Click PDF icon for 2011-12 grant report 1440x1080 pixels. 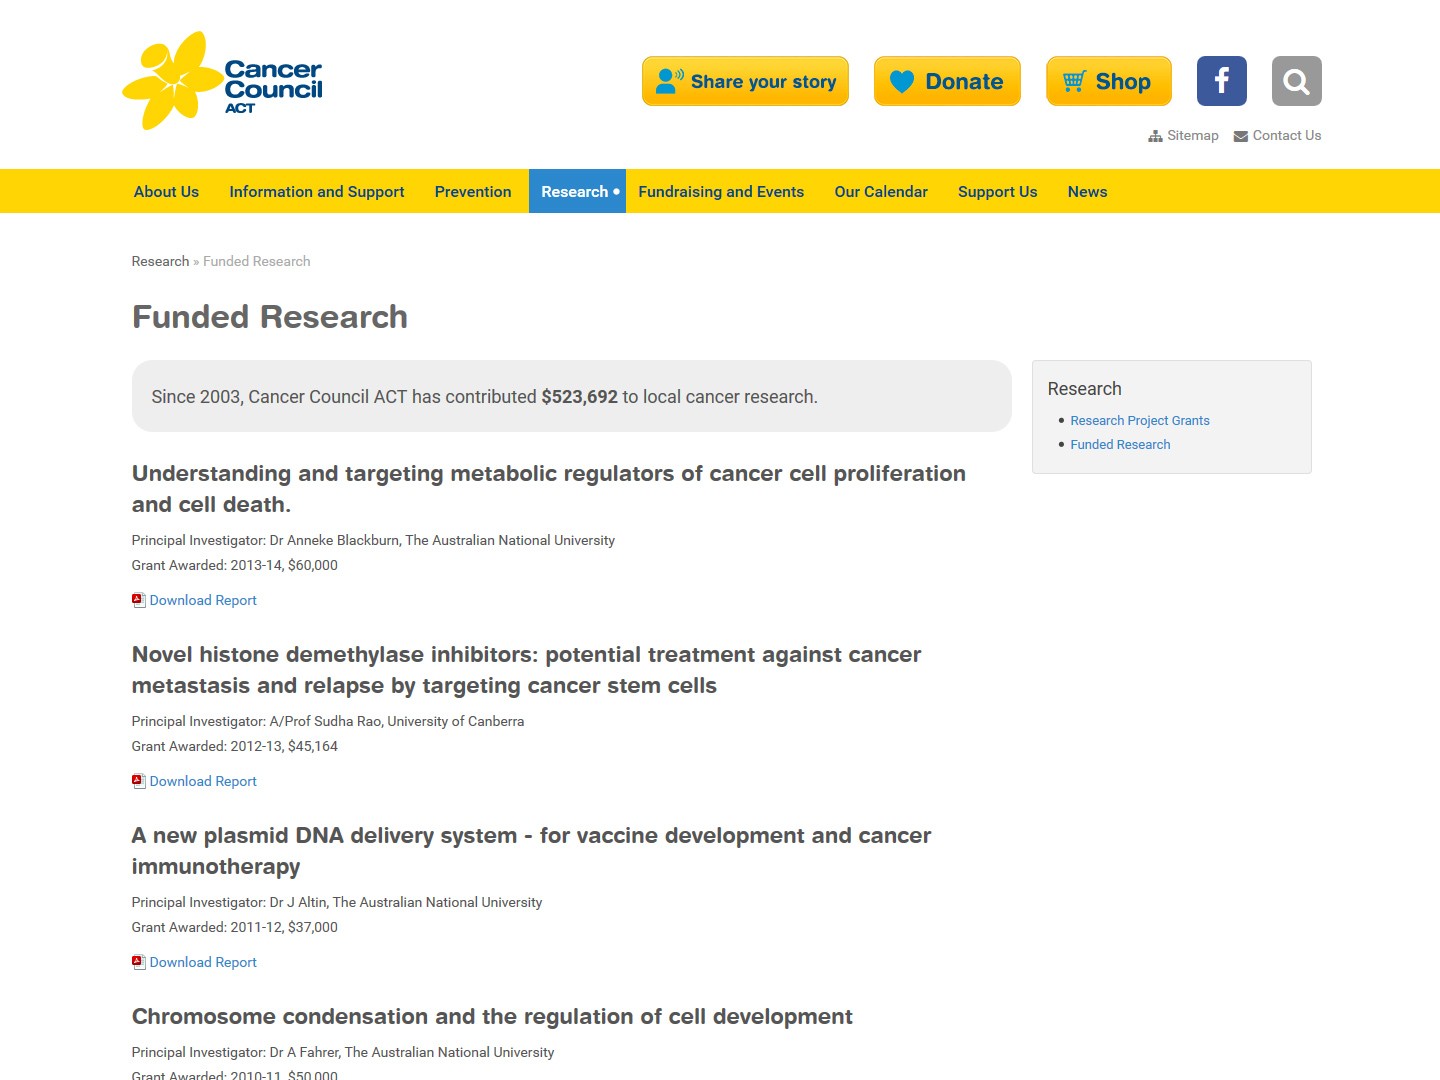pos(139,962)
